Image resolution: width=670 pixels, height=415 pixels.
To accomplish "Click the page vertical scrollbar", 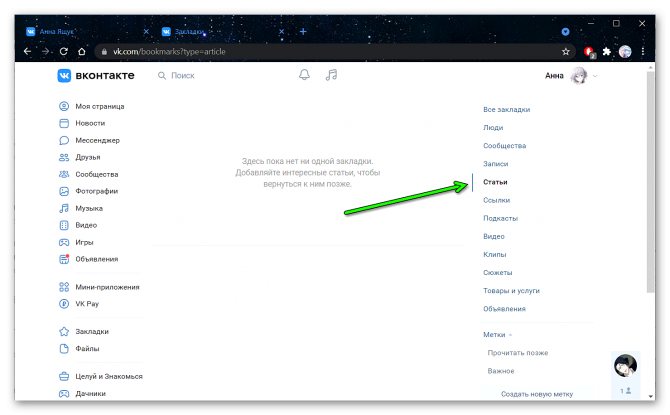I will point(650,182).
